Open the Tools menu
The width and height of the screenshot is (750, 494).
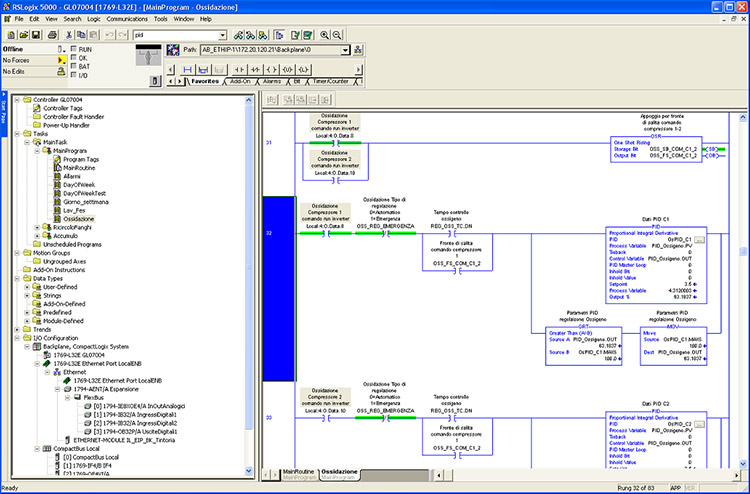161,19
